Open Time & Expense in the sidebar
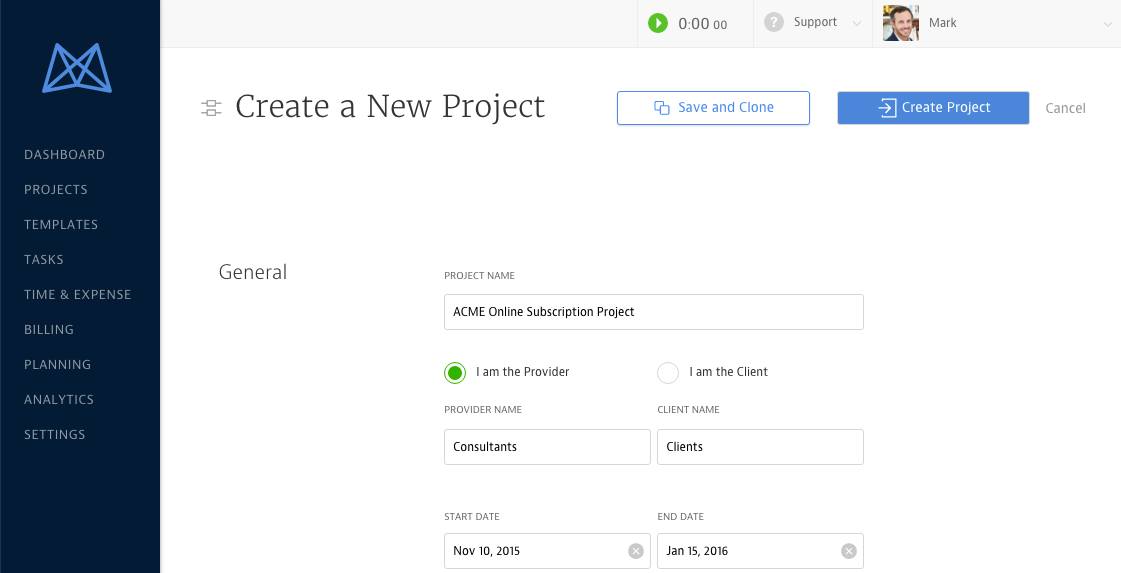The height and width of the screenshot is (573, 1121). click(77, 295)
